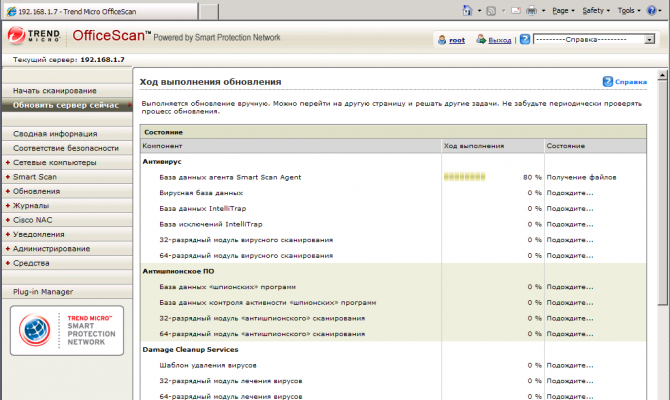This screenshot has width=670, height=400.
Task: Click the row База данных IntelliTrap
Action: click(393, 209)
